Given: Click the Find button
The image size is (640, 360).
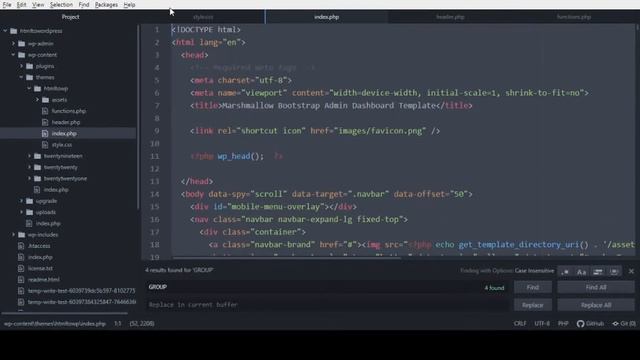Looking at the screenshot, I should [533, 287].
